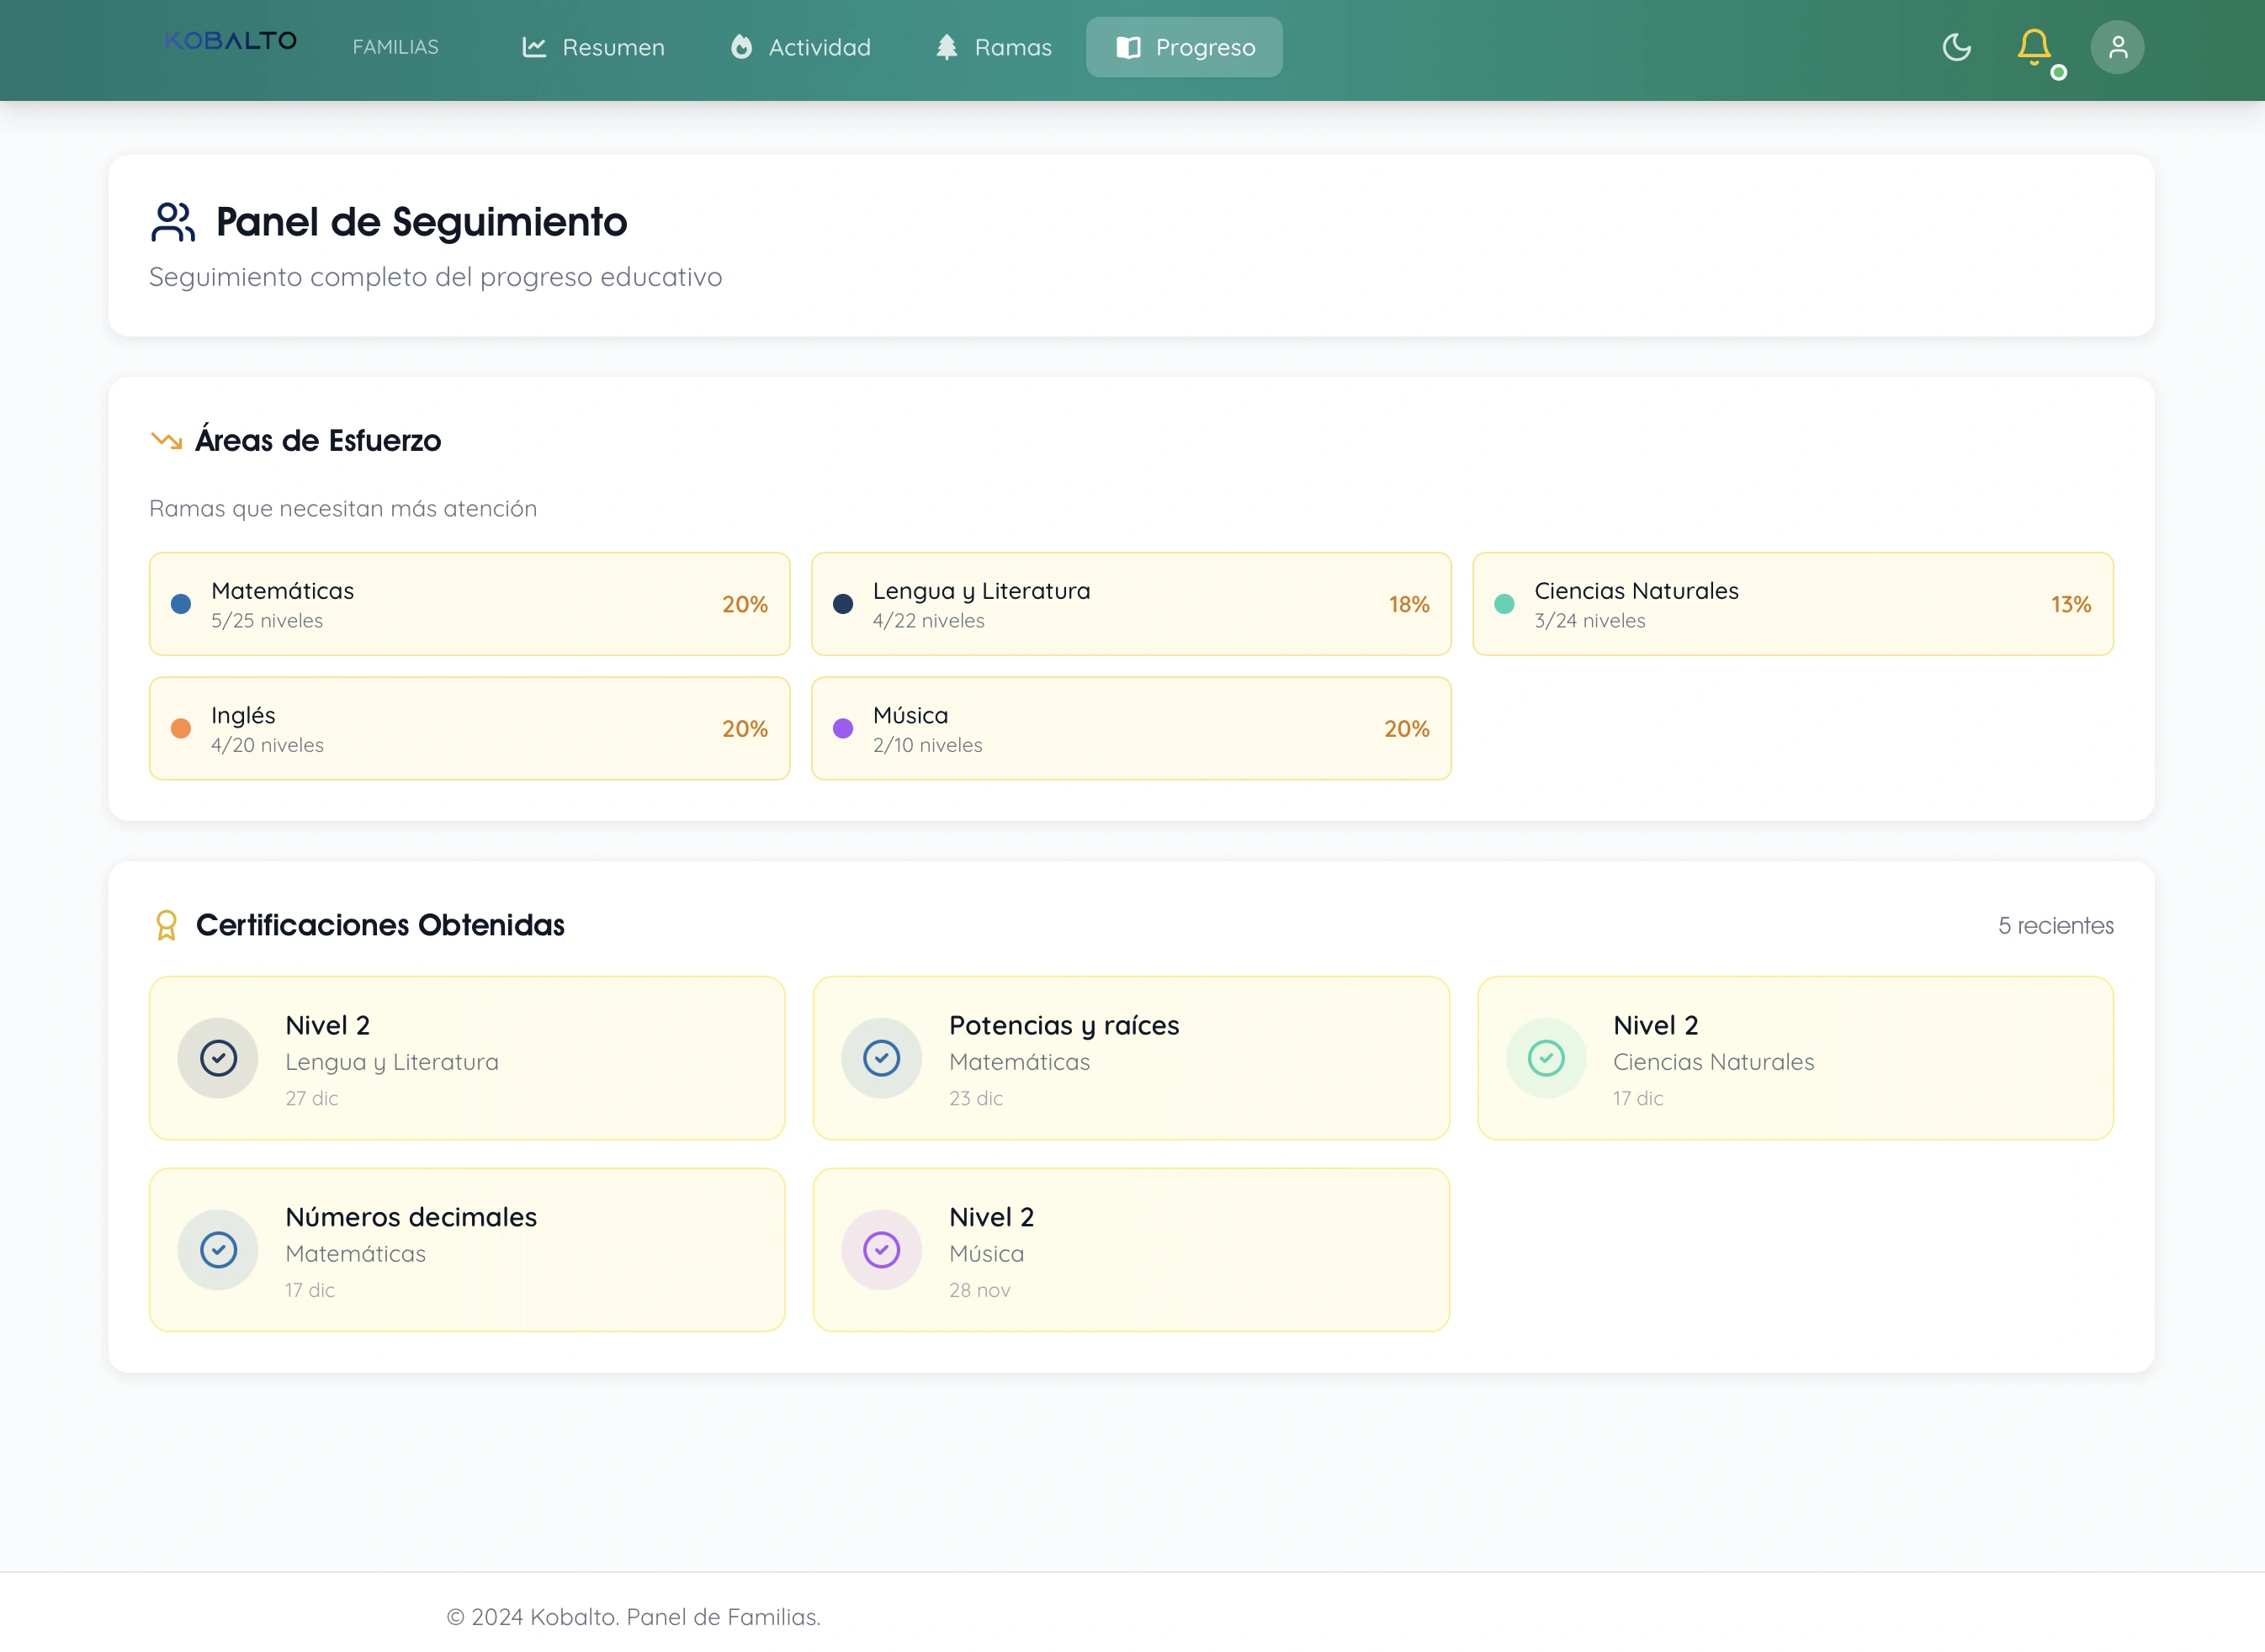The height and width of the screenshot is (1652, 2265).
Task: Open the Matemáticas effort area card
Action: 469,604
